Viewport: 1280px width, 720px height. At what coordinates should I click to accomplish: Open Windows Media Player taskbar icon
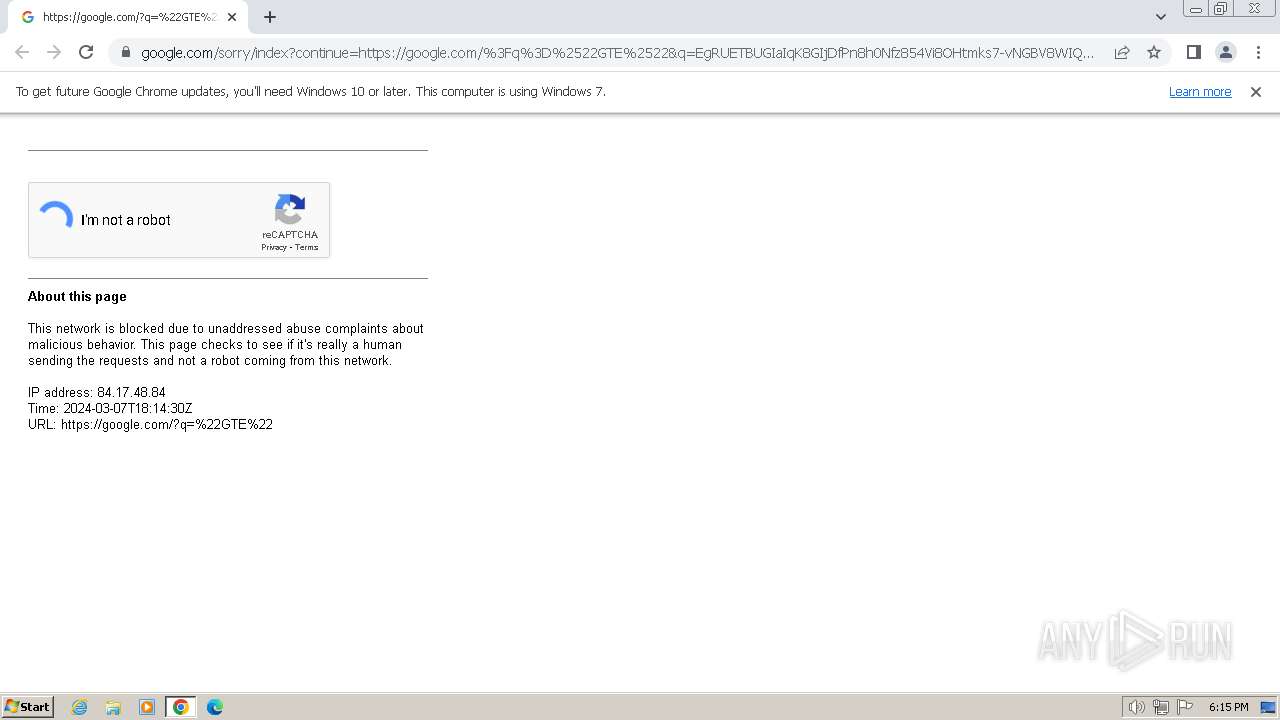[x=147, y=707]
